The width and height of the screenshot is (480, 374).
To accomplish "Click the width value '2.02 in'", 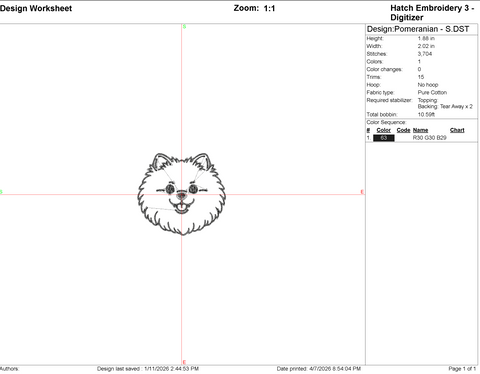I will coord(426,46).
